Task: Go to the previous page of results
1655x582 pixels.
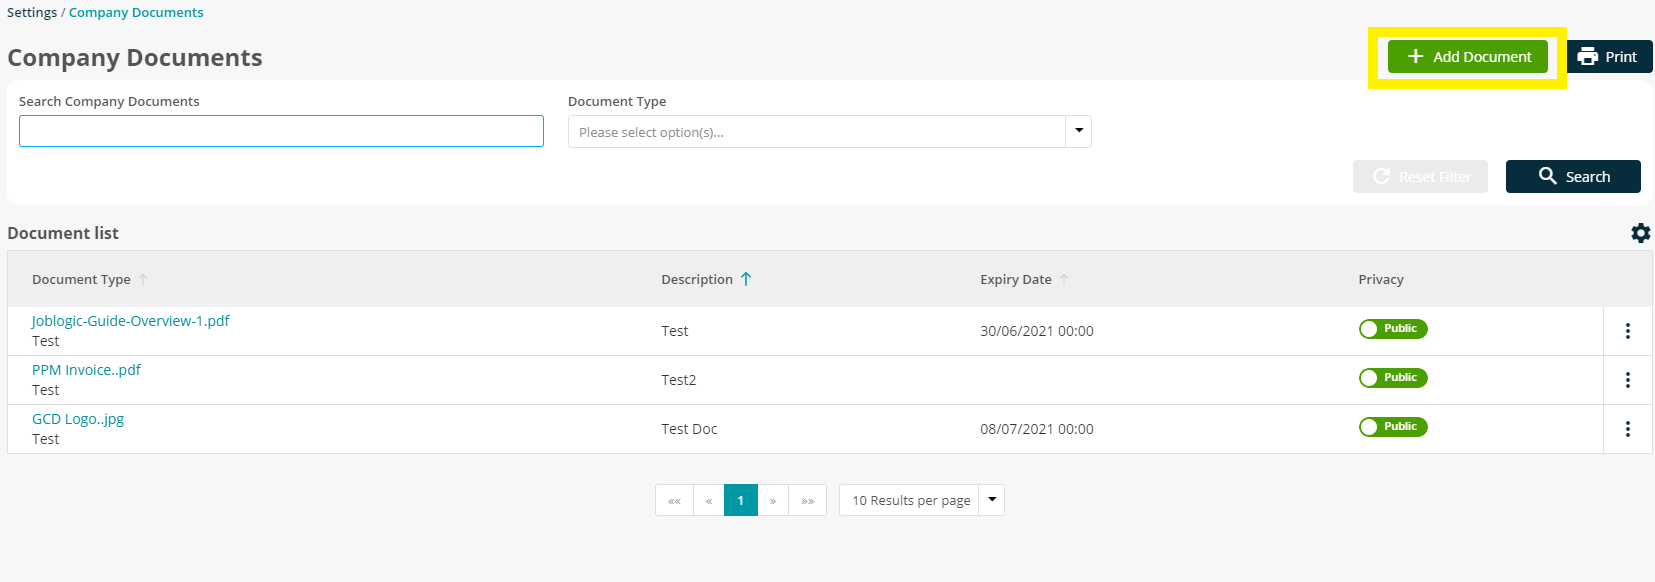Action: (x=709, y=500)
